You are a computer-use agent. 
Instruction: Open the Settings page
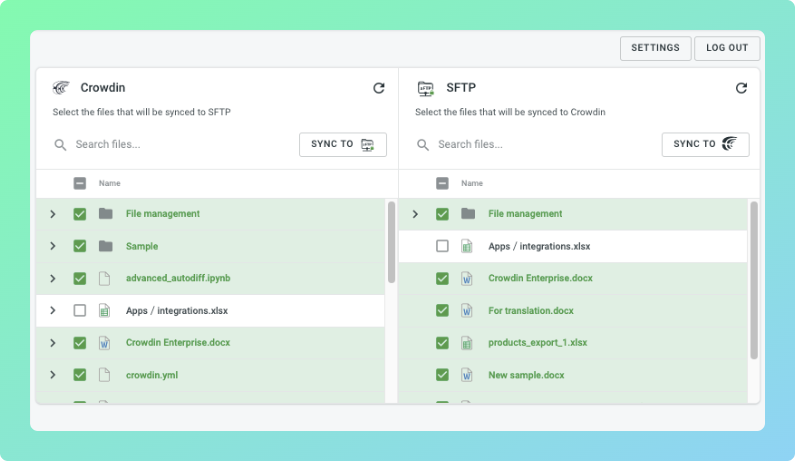tap(655, 48)
